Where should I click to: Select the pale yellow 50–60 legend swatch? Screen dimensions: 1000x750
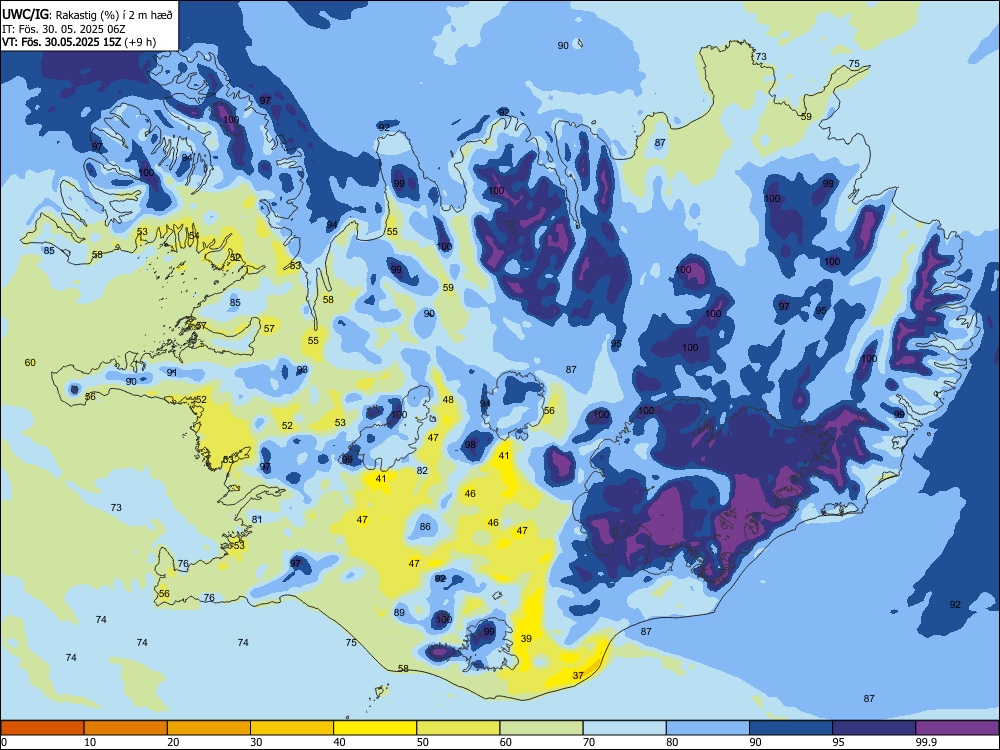(458, 728)
